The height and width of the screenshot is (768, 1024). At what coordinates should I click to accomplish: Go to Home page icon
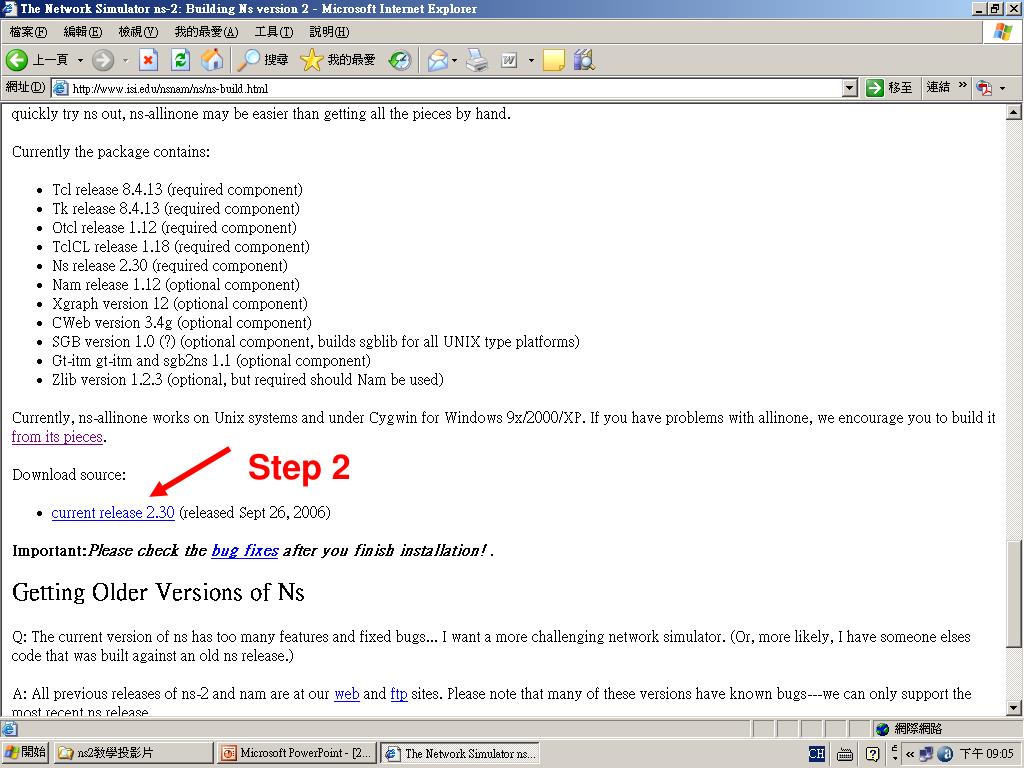pos(212,60)
